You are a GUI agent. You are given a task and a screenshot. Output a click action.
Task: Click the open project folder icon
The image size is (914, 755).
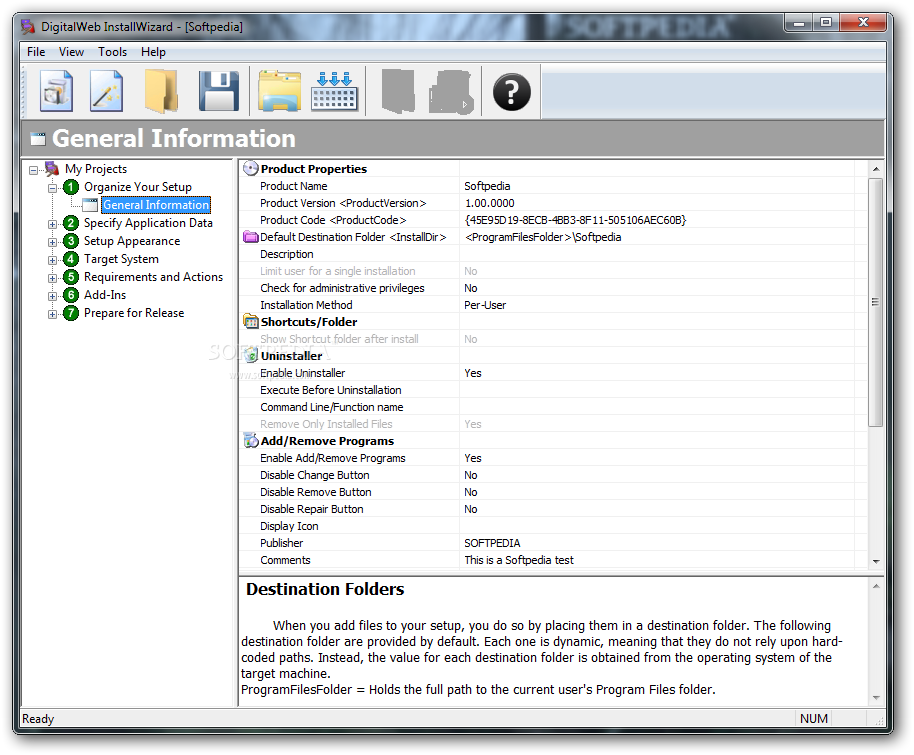click(x=161, y=91)
